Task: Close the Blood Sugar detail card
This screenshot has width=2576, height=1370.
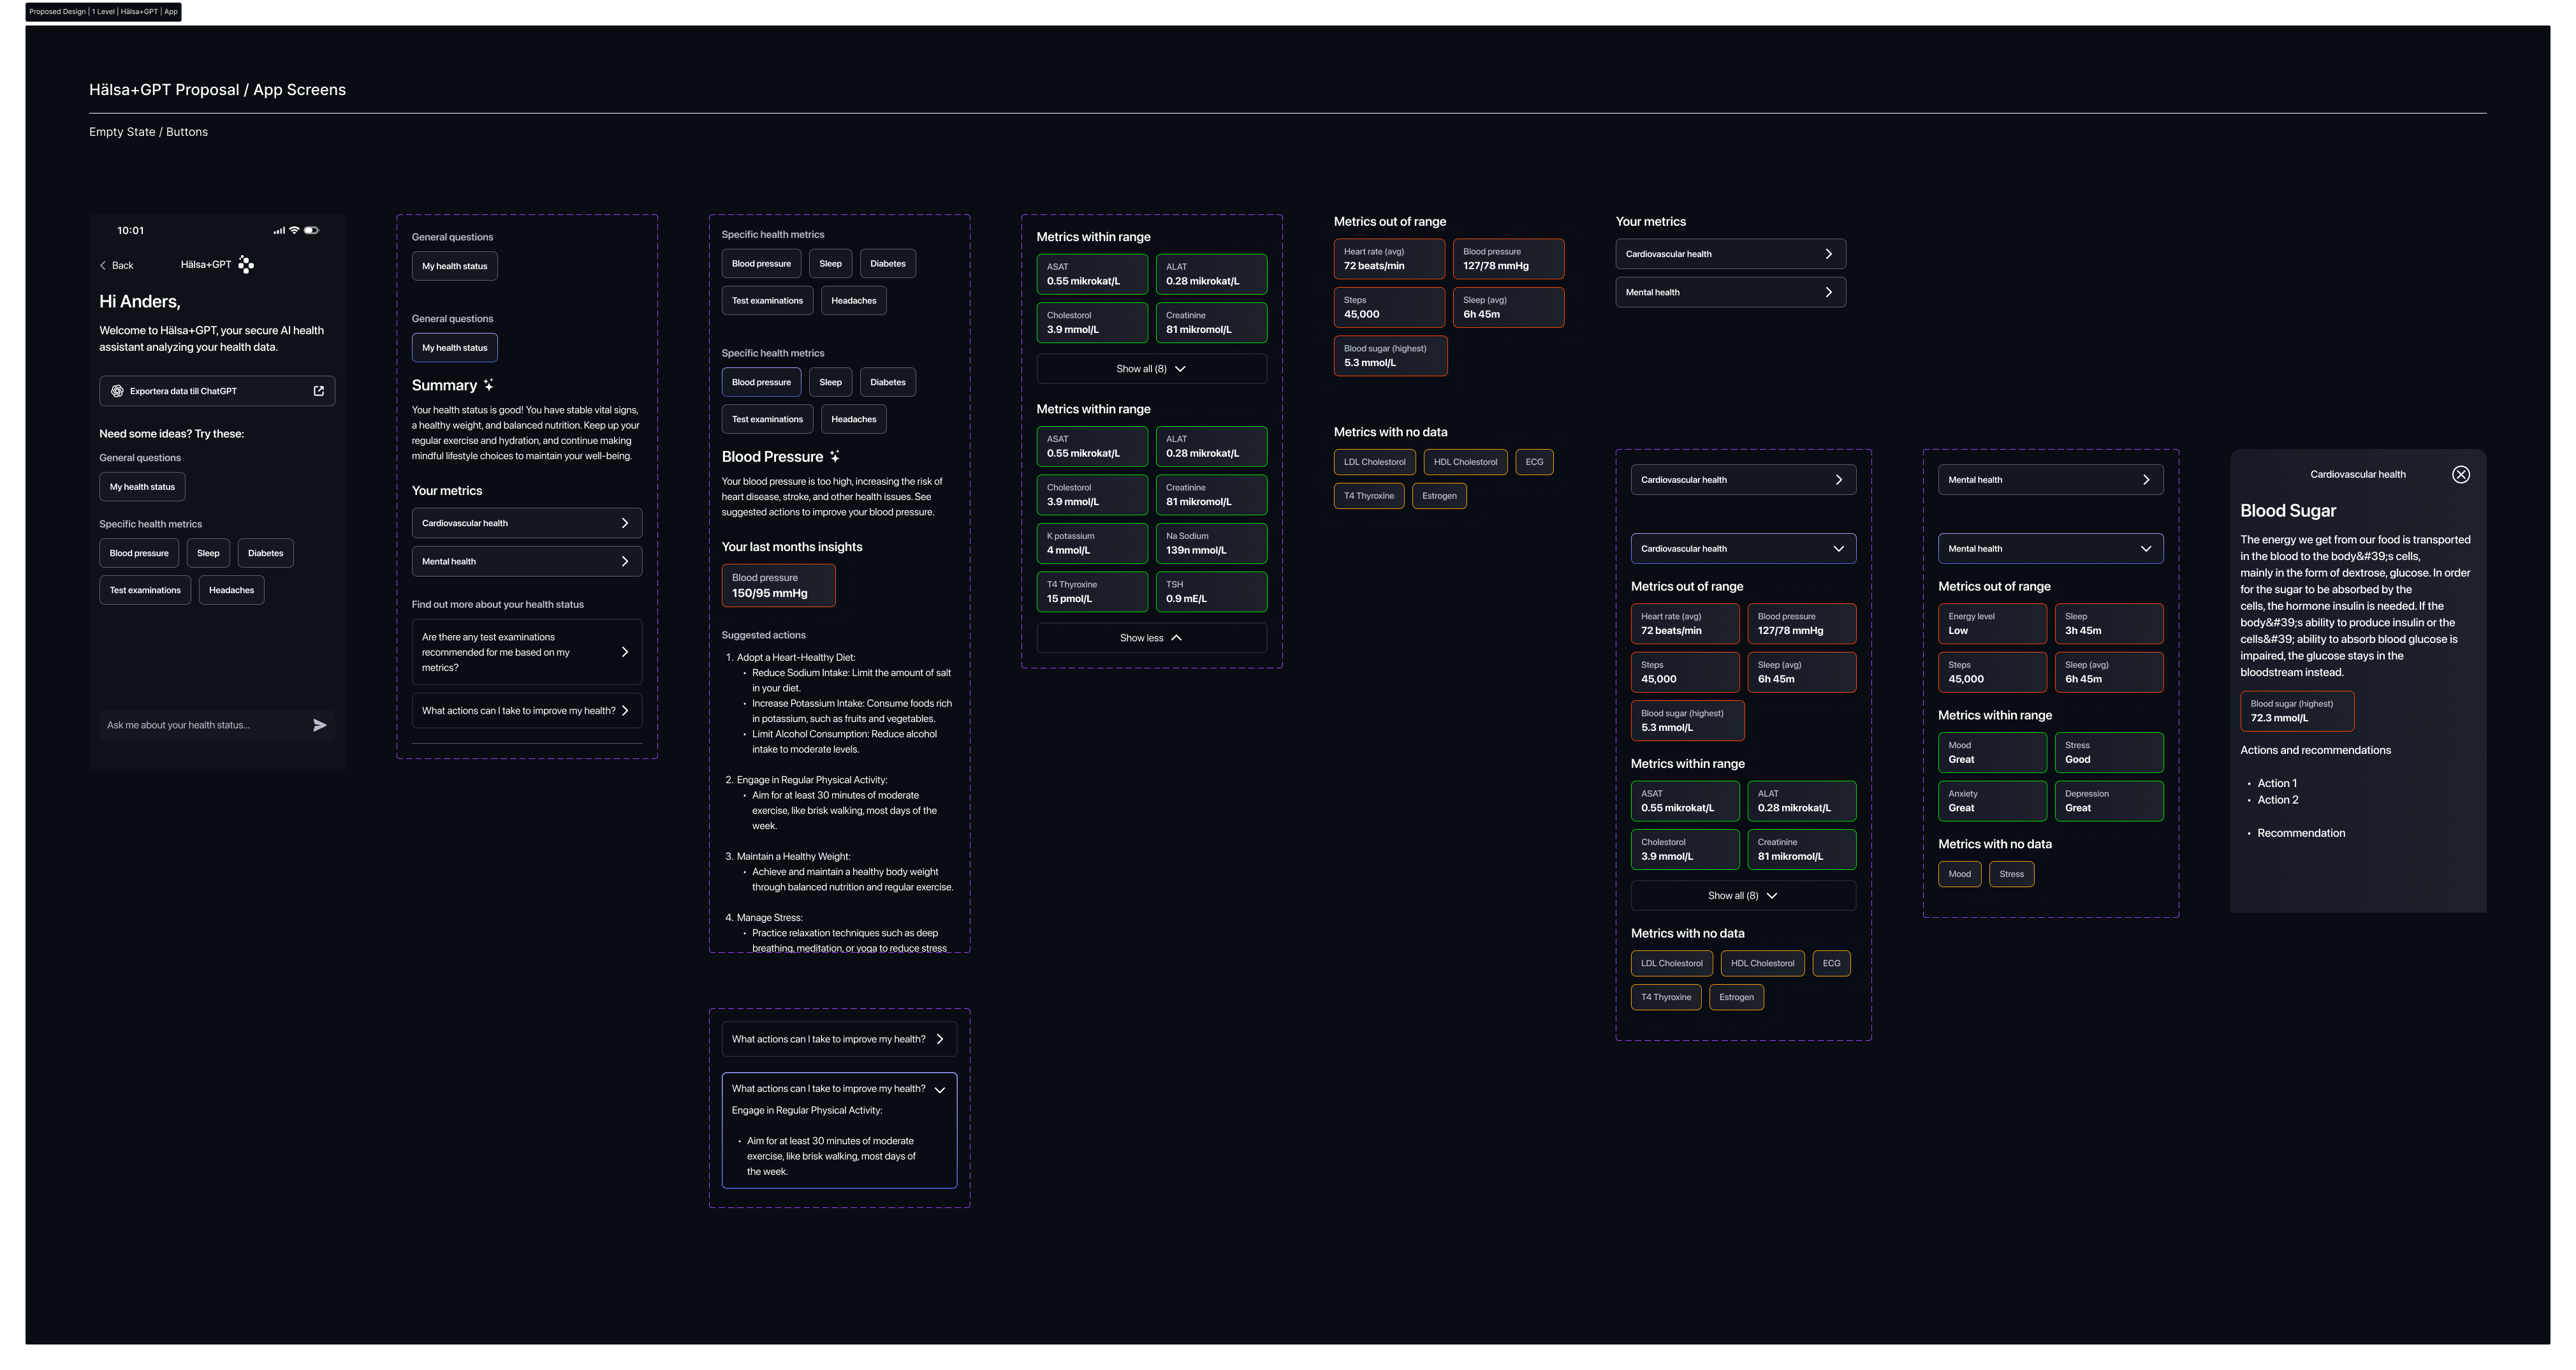Action: tap(2461, 474)
